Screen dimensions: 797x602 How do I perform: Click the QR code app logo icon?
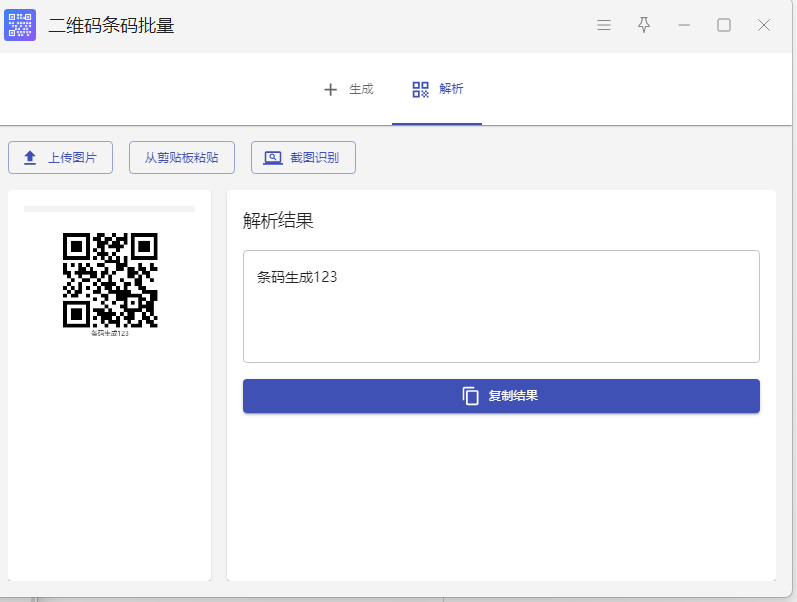(x=20, y=25)
